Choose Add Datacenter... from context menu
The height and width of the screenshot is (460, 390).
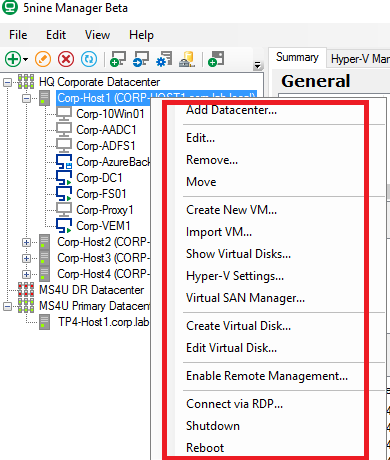click(231, 110)
